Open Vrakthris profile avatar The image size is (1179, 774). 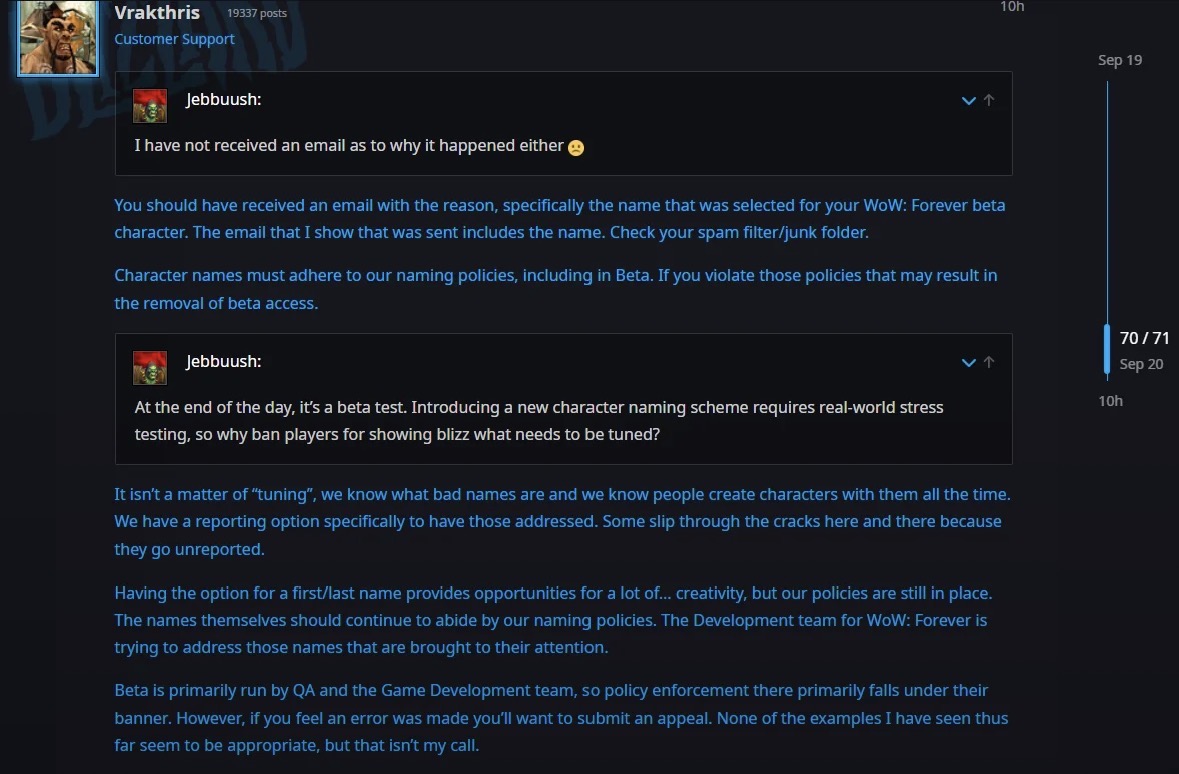coord(58,38)
